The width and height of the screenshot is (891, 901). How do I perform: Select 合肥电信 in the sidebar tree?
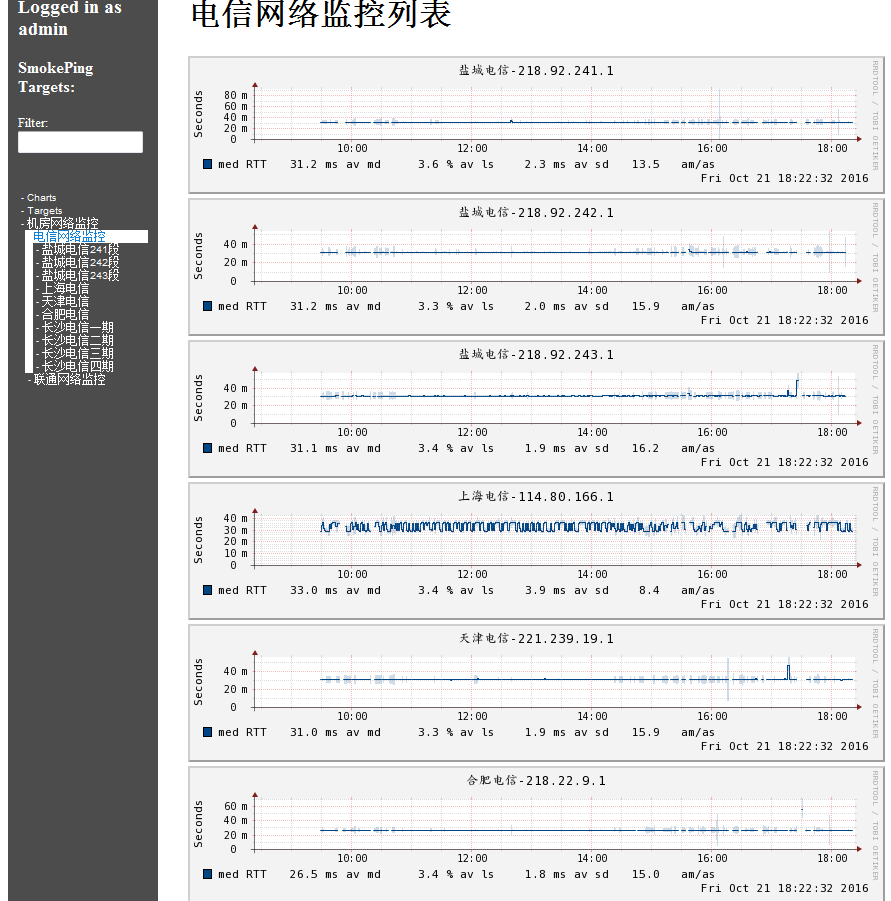click(65, 314)
